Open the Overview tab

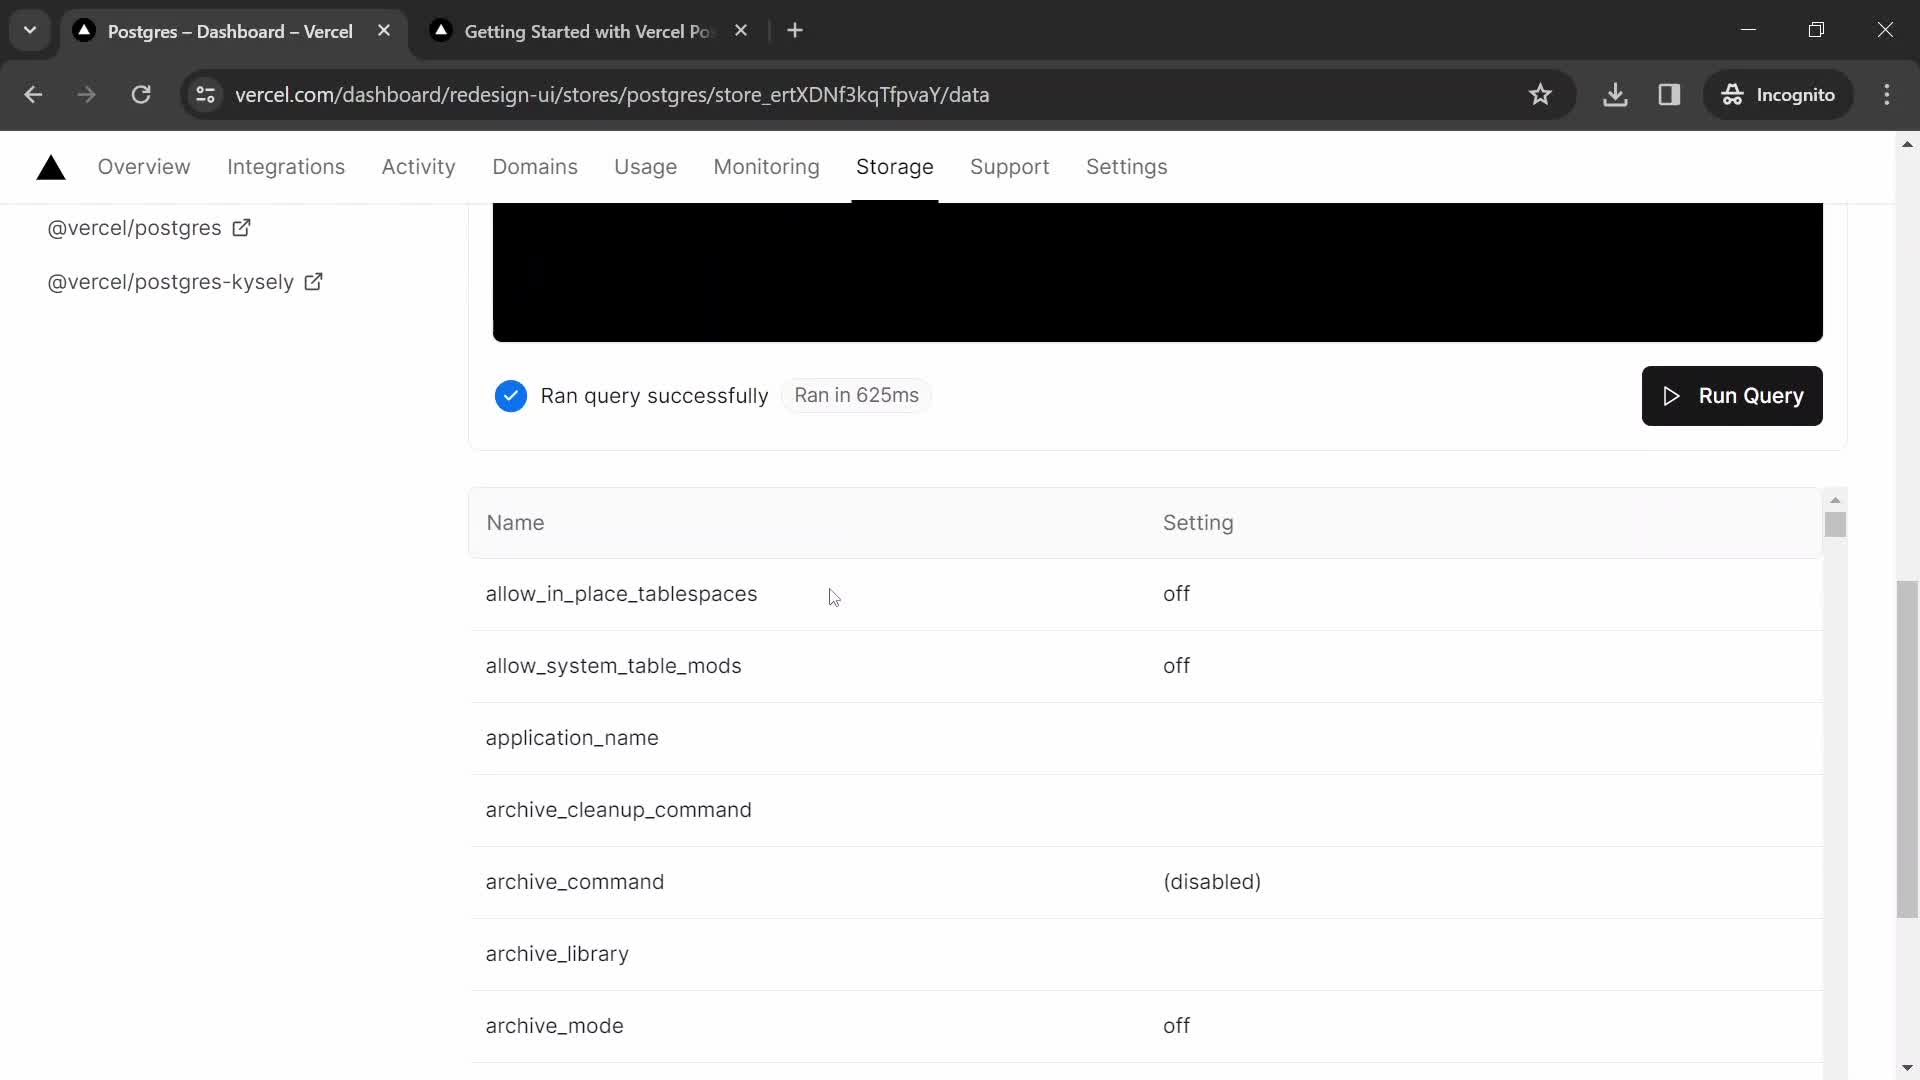click(144, 167)
